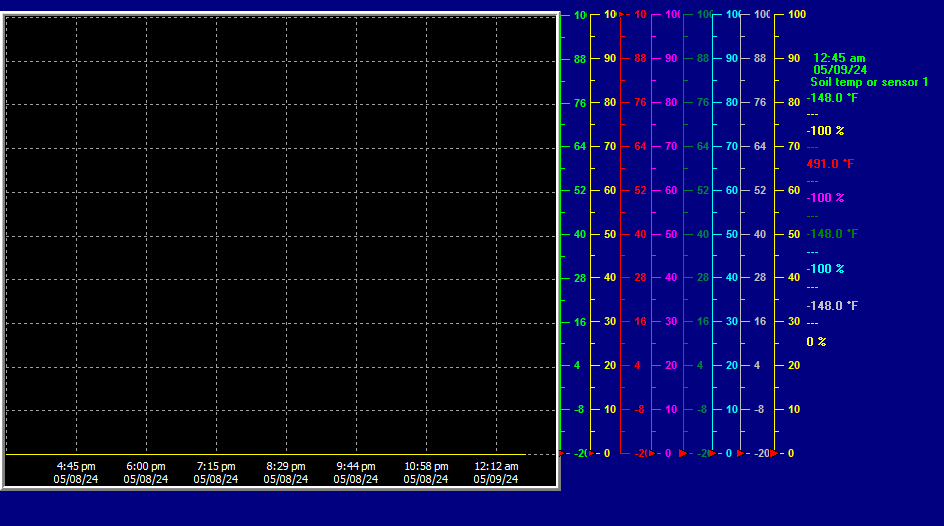The width and height of the screenshot is (944, 526).
Task: Click the green '05/09/24' date in the legend
Action: click(x=840, y=70)
